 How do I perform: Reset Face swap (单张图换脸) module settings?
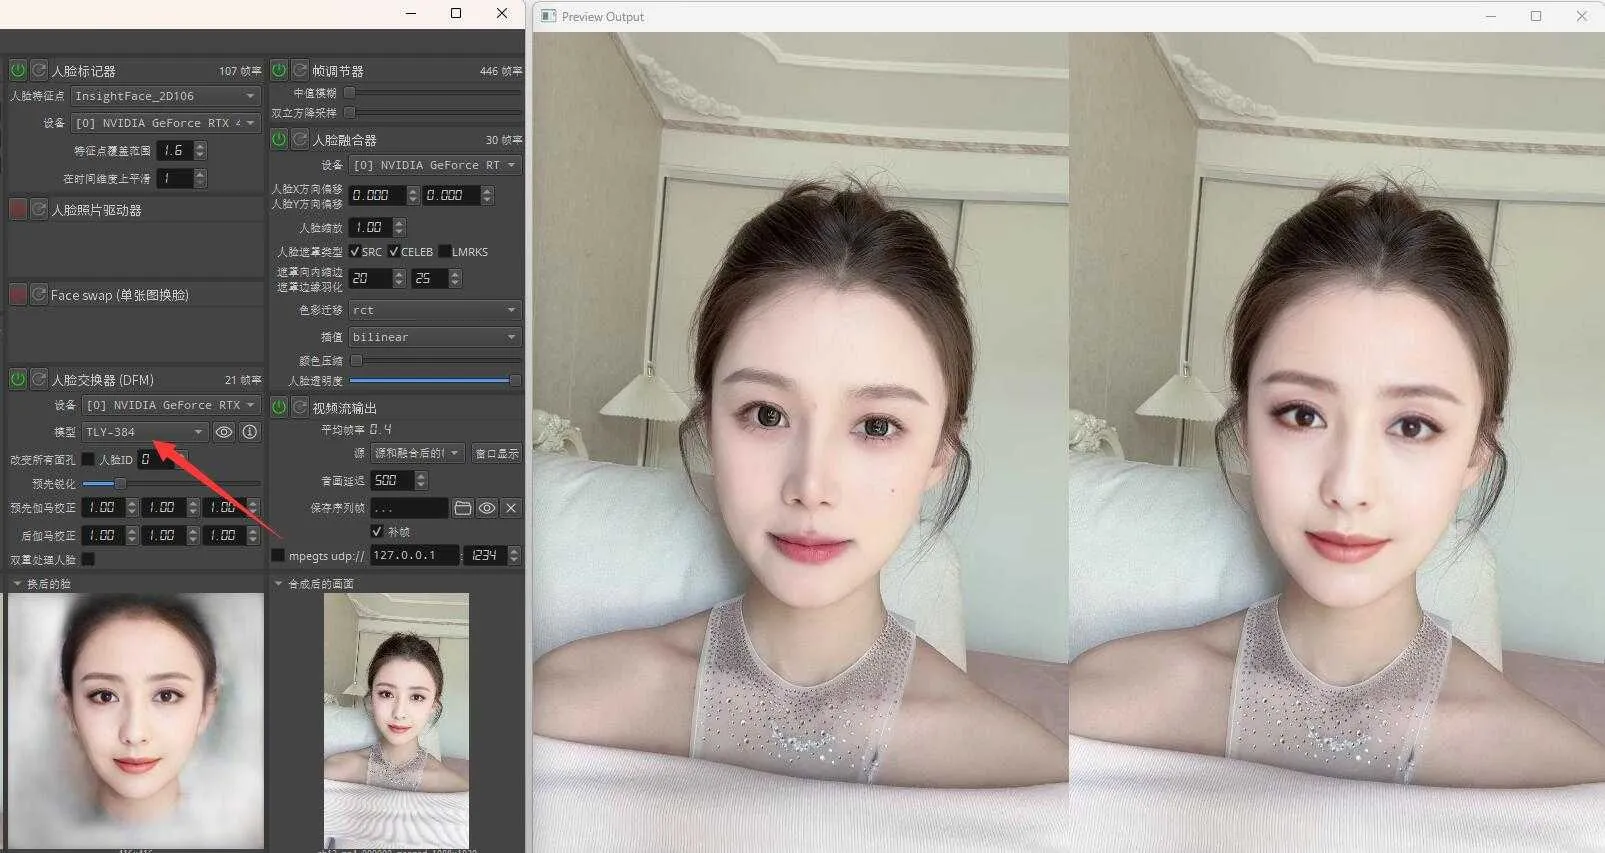[39, 294]
